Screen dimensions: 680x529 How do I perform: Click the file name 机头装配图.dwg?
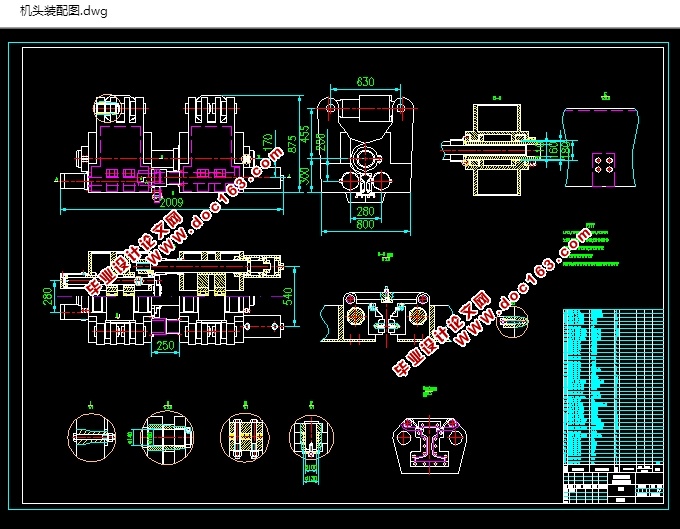(x=63, y=10)
